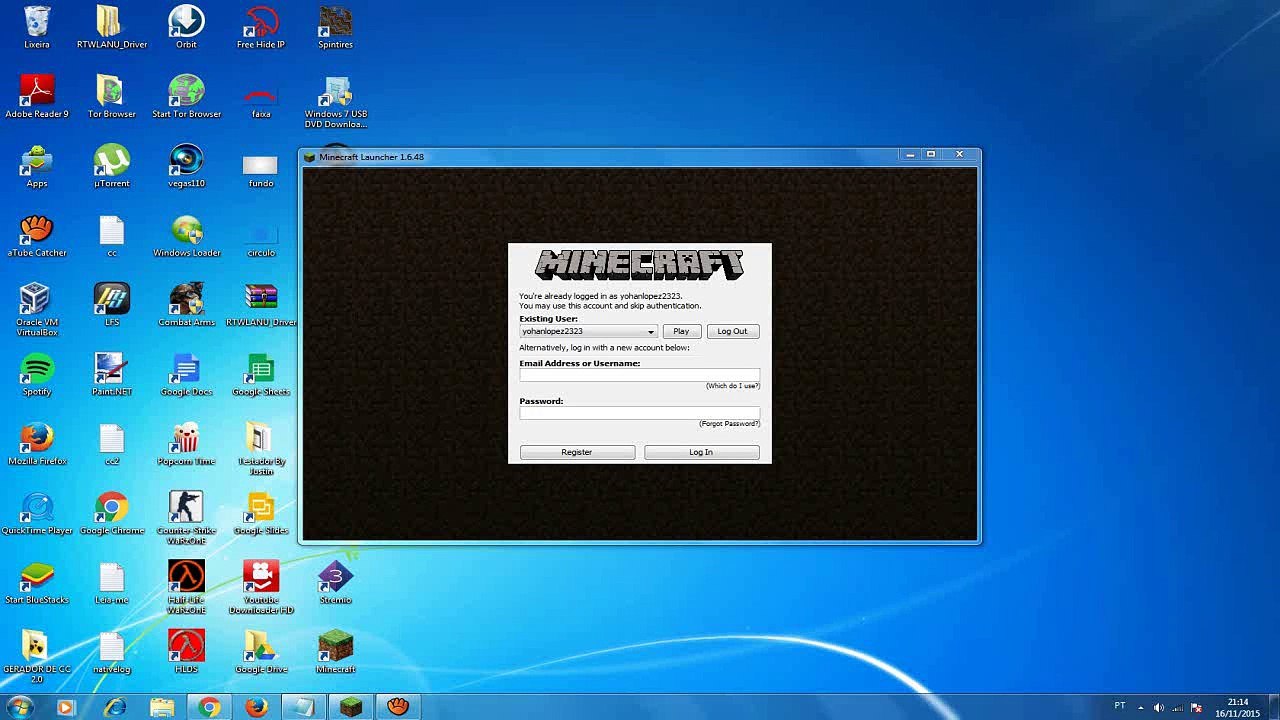This screenshot has height=720, width=1280.
Task: Open the Testador By Justin icon
Action: (261, 439)
